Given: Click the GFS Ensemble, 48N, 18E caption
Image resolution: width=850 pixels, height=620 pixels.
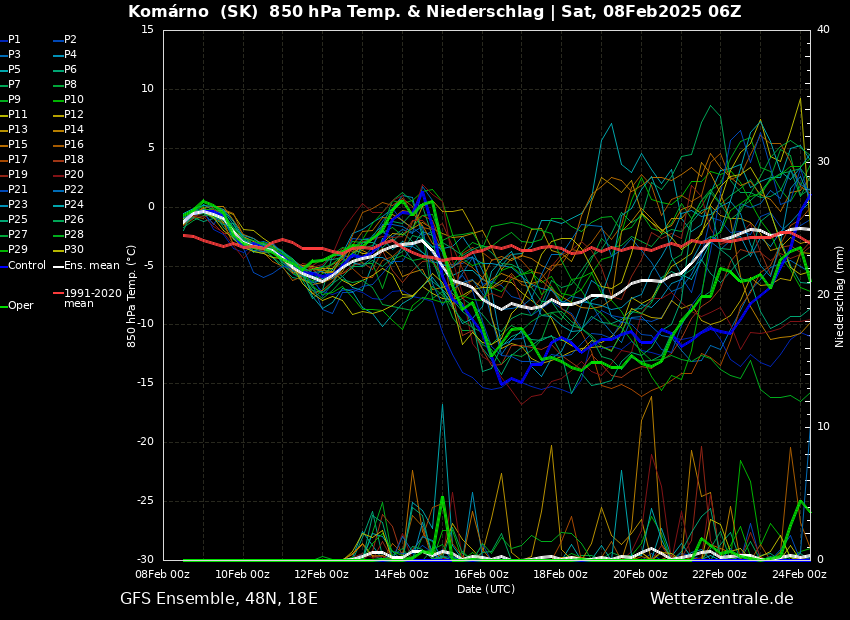Looking at the screenshot, I should pos(219,598).
